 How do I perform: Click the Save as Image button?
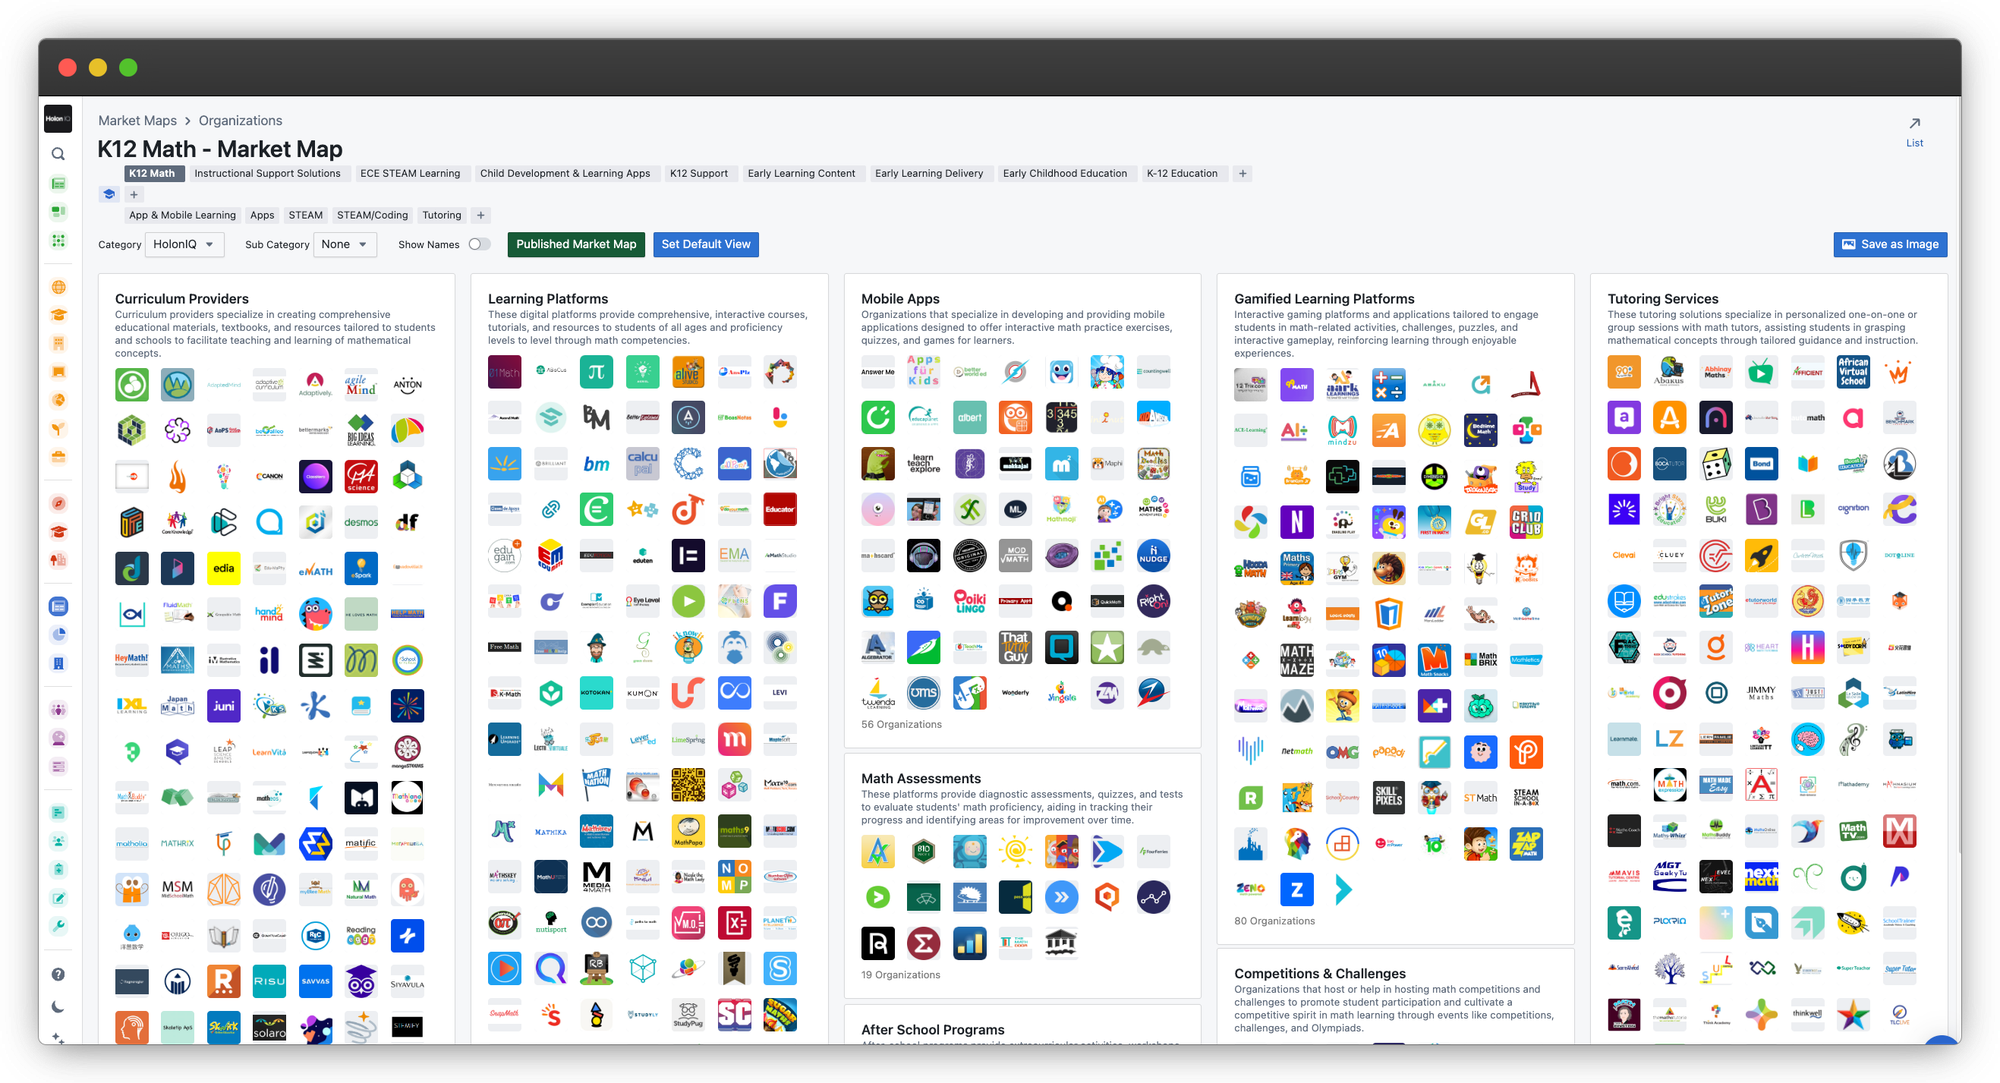(1889, 244)
